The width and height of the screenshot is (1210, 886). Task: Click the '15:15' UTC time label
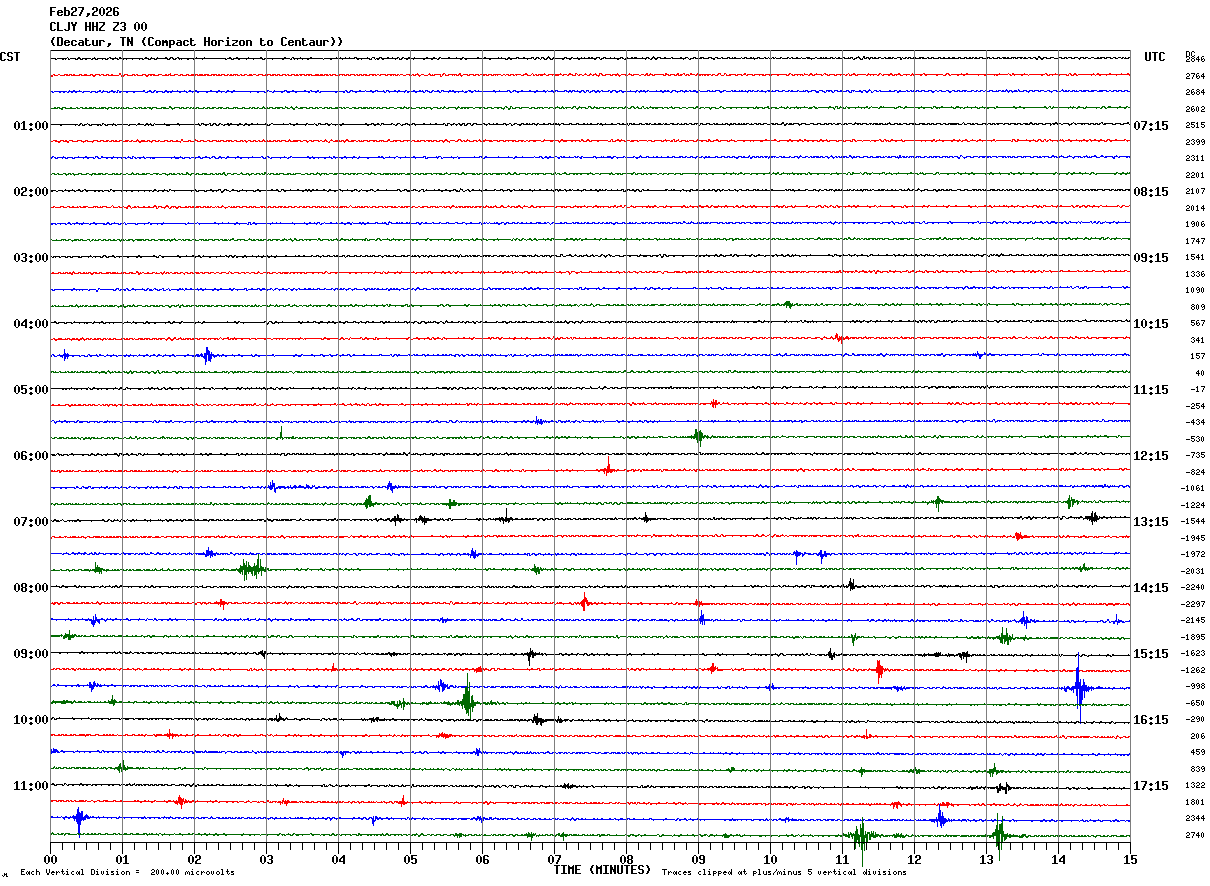point(1151,654)
